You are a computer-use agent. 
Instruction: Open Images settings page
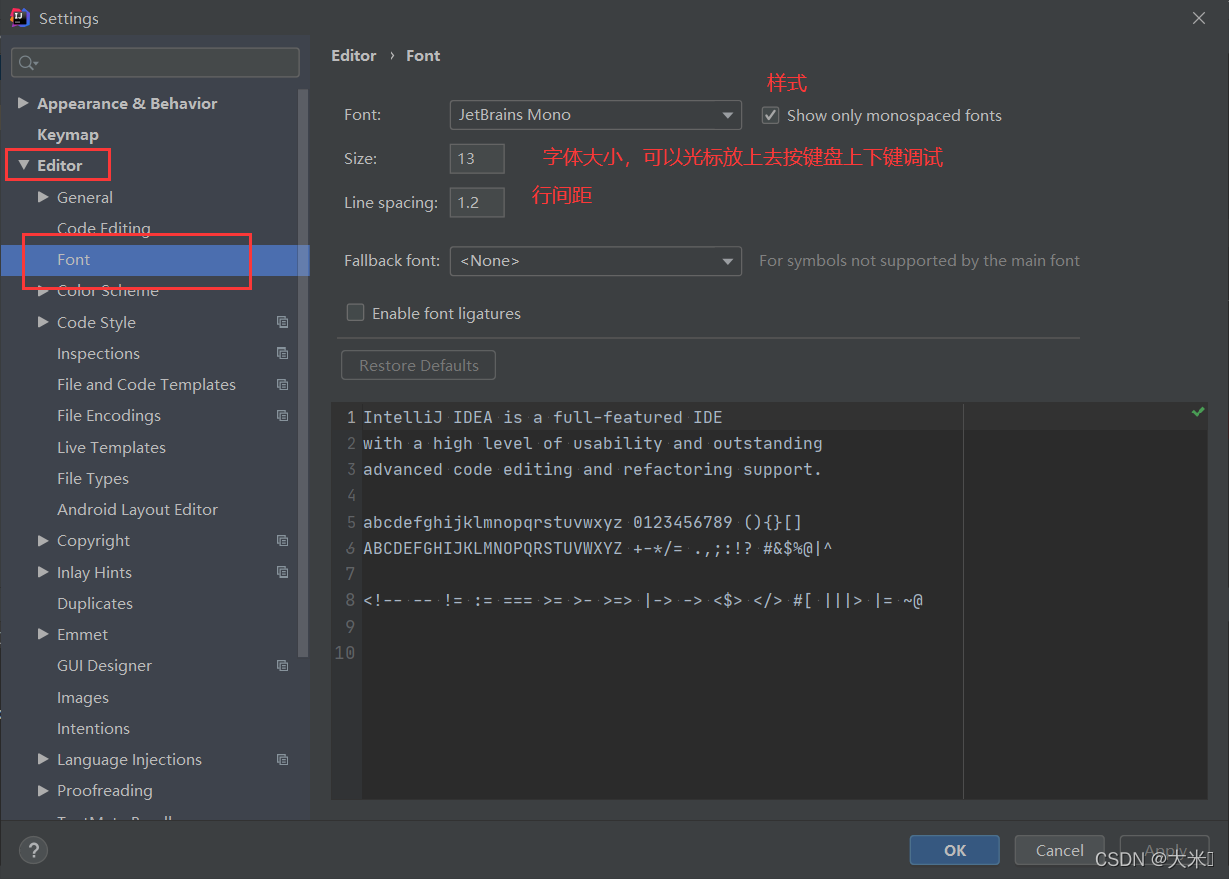[83, 697]
